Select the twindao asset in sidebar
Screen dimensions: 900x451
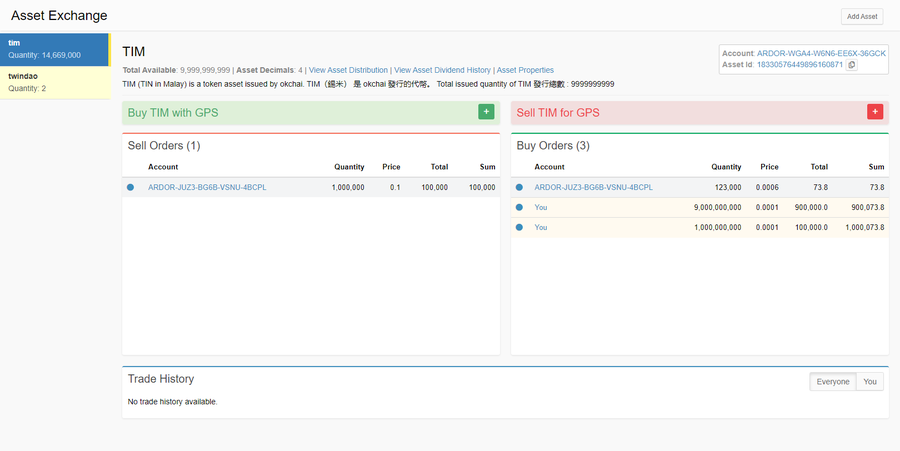[x=55, y=83]
